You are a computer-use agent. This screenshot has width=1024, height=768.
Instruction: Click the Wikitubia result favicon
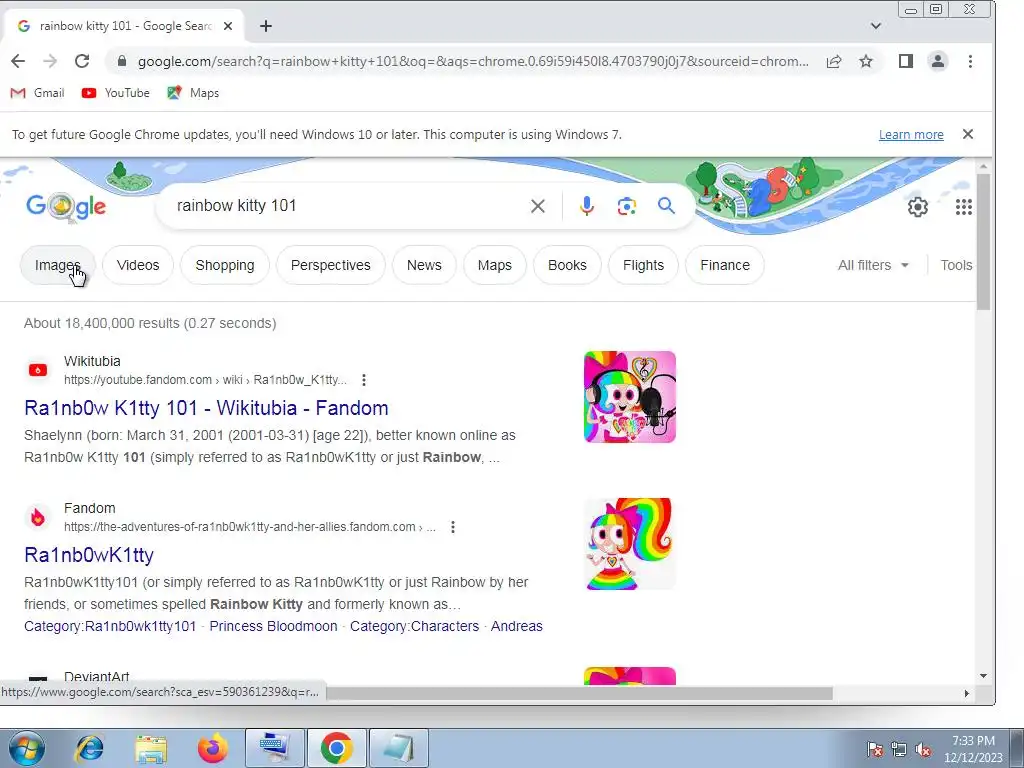pyautogui.click(x=38, y=370)
